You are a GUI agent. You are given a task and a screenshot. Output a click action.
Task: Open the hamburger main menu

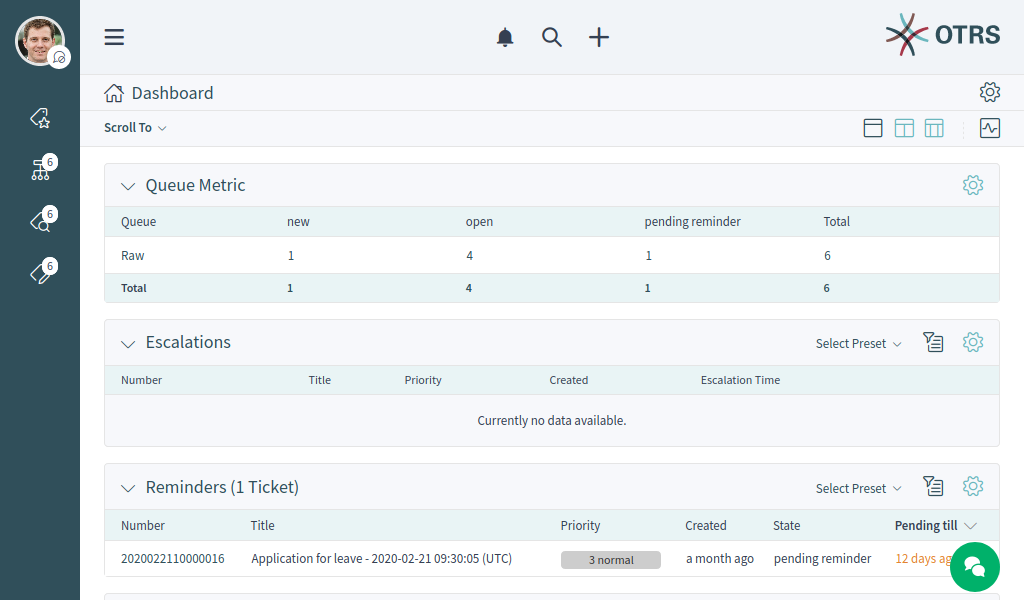click(x=114, y=37)
